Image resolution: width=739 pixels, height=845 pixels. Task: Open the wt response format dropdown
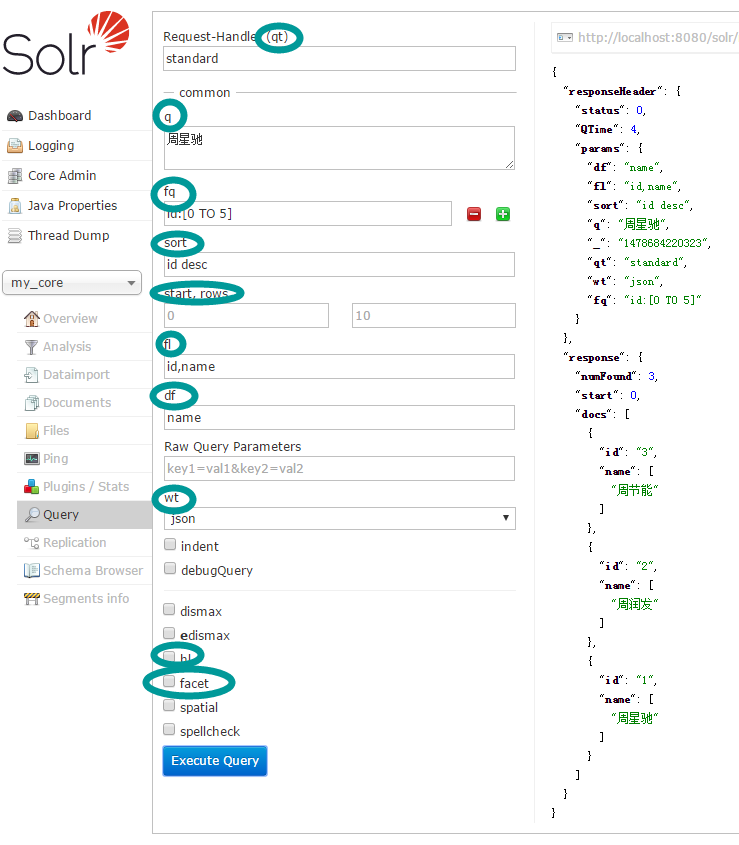coord(340,518)
